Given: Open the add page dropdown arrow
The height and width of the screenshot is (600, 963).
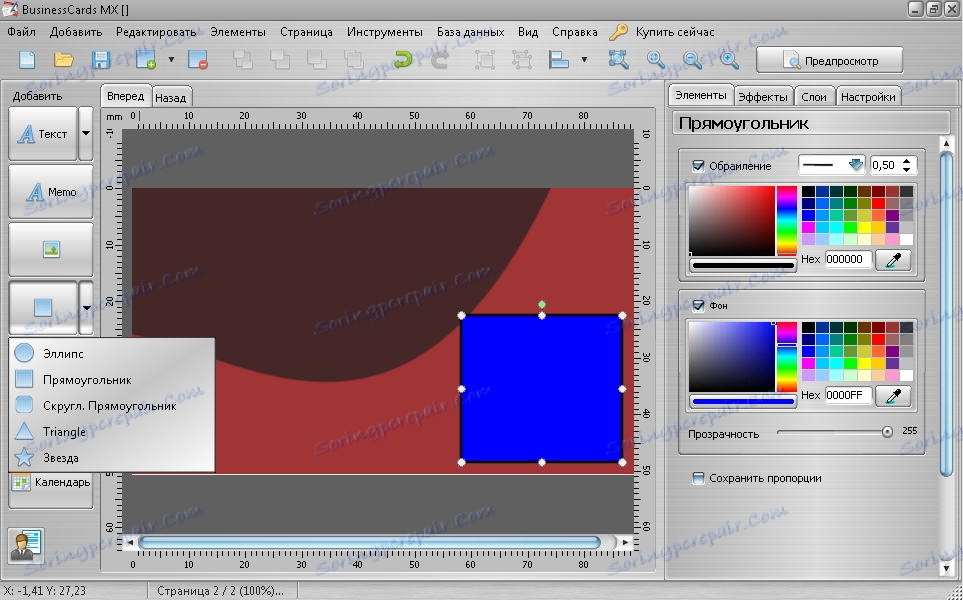Looking at the screenshot, I should [171, 60].
